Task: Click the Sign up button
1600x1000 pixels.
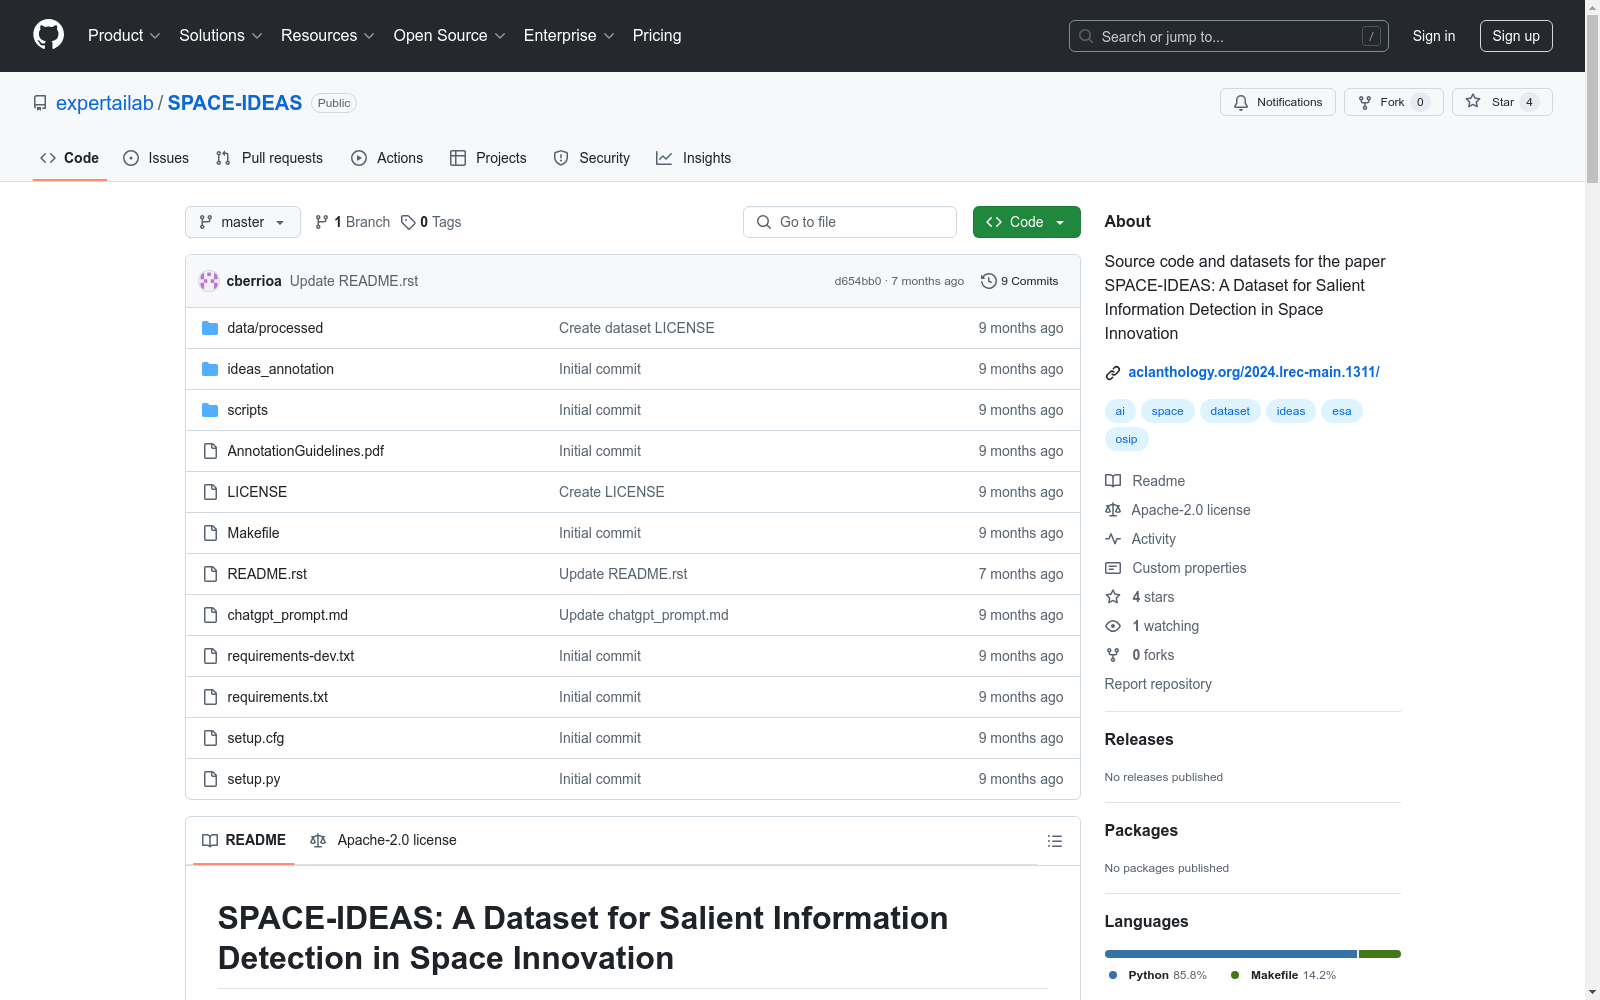Action: click(x=1516, y=36)
